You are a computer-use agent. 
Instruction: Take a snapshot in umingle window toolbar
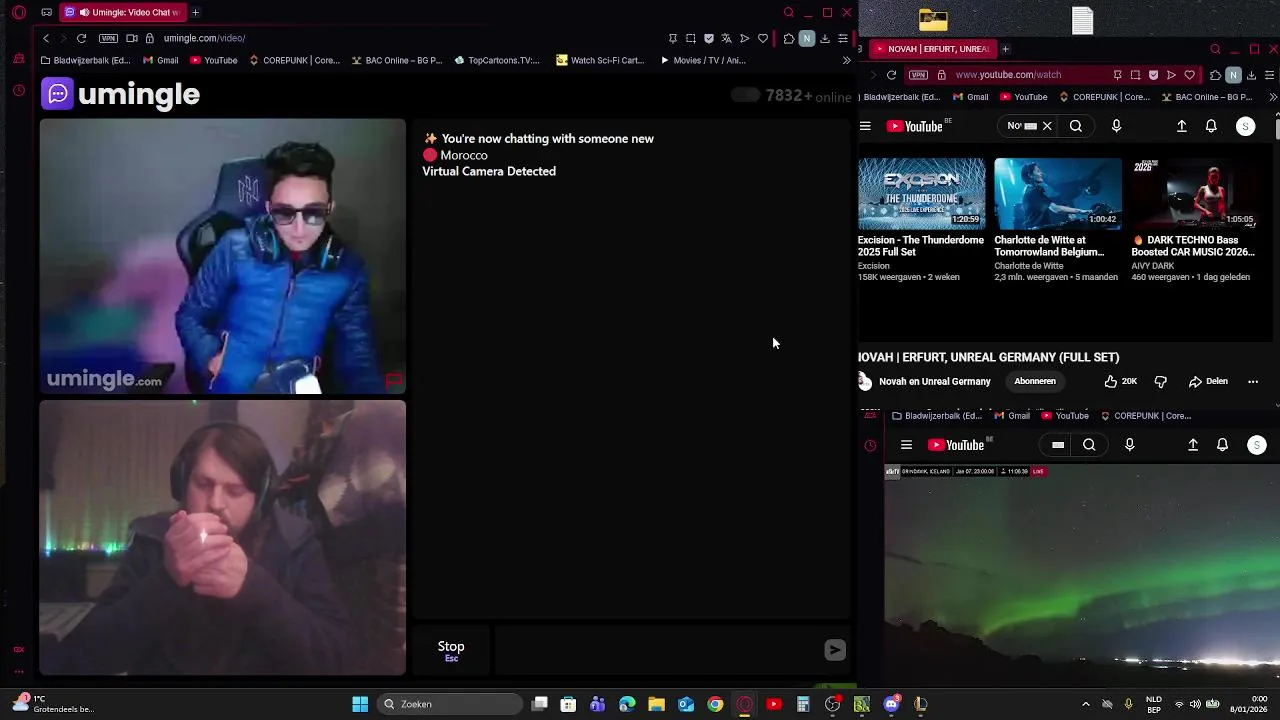point(691,38)
